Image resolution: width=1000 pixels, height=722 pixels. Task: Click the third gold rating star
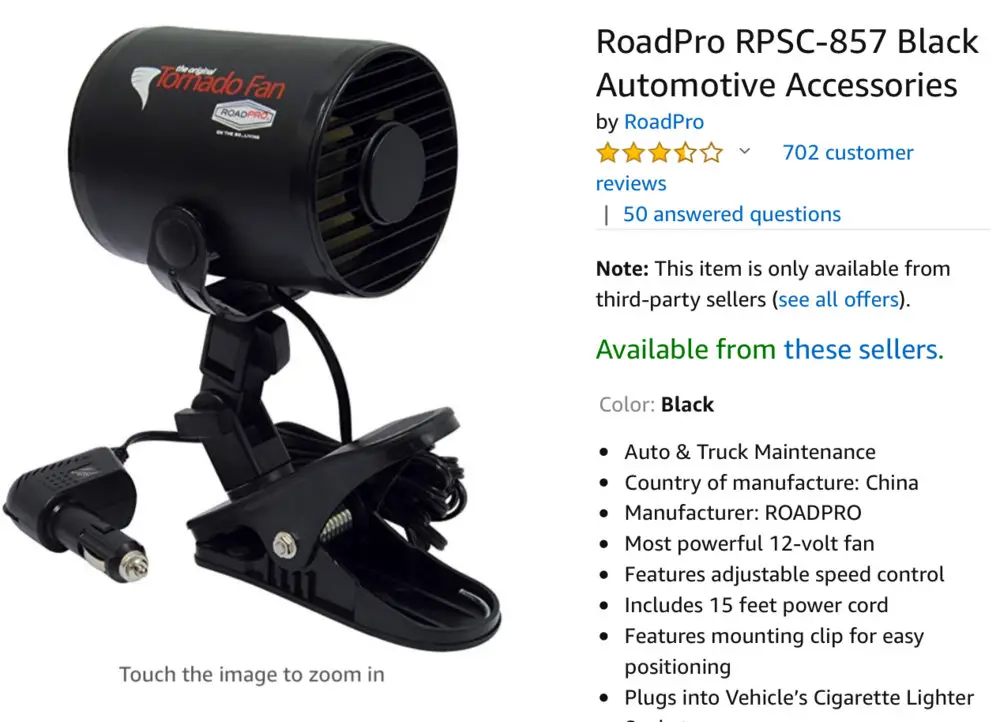pyautogui.click(x=659, y=153)
